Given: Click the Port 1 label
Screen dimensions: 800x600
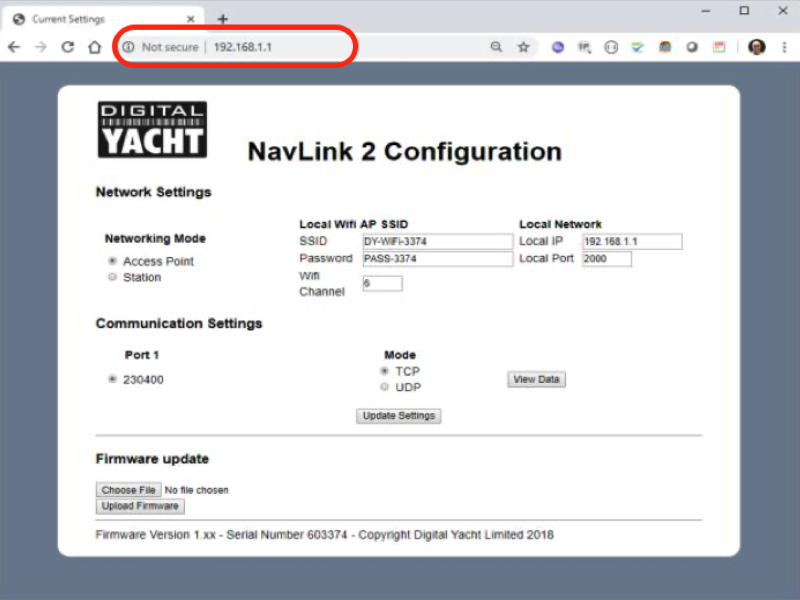Looking at the screenshot, I should (142, 355).
